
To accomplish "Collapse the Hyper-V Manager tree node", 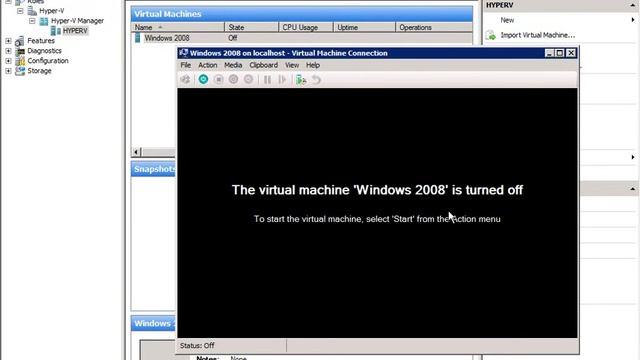I will tap(32, 21).
